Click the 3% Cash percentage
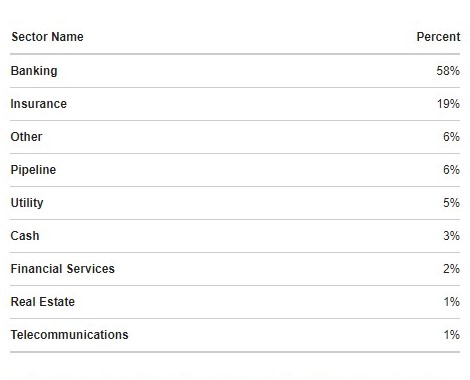The image size is (470, 380). tap(451, 236)
